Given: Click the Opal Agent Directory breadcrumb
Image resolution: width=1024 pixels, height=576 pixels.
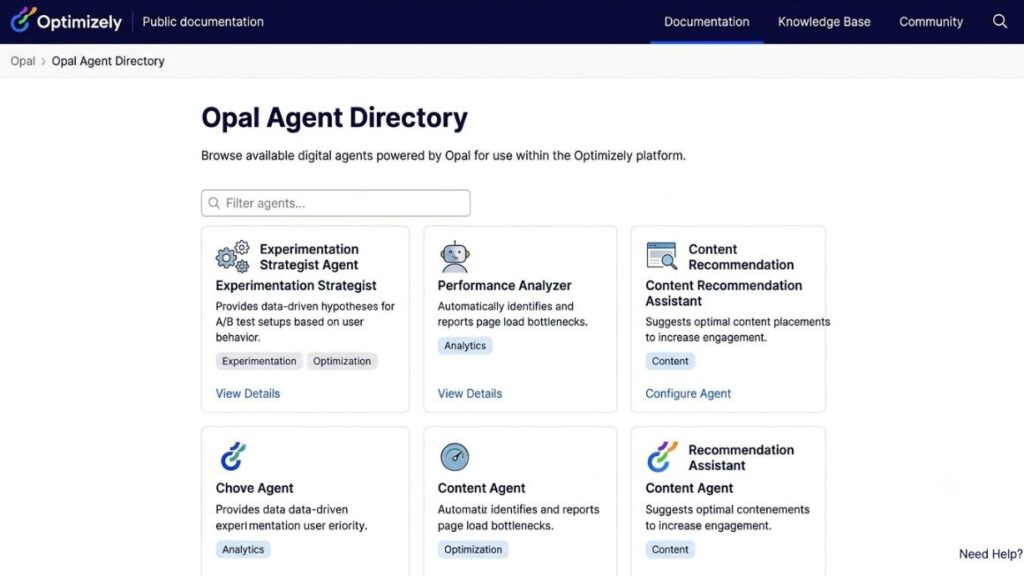Looking at the screenshot, I should 108,61.
